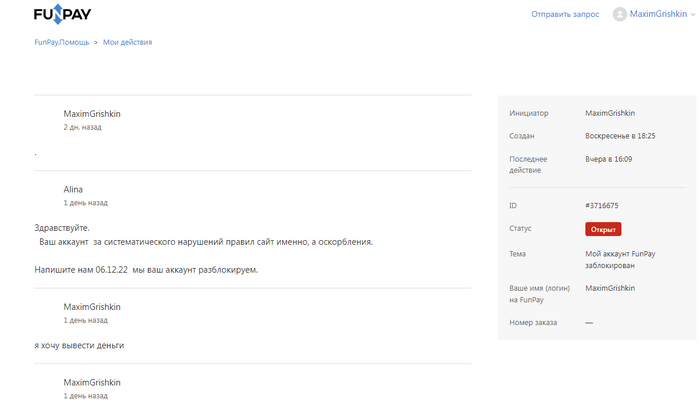Go to the FunPay.Помощь breadcrumb
The width and height of the screenshot is (700, 407).
62,42
